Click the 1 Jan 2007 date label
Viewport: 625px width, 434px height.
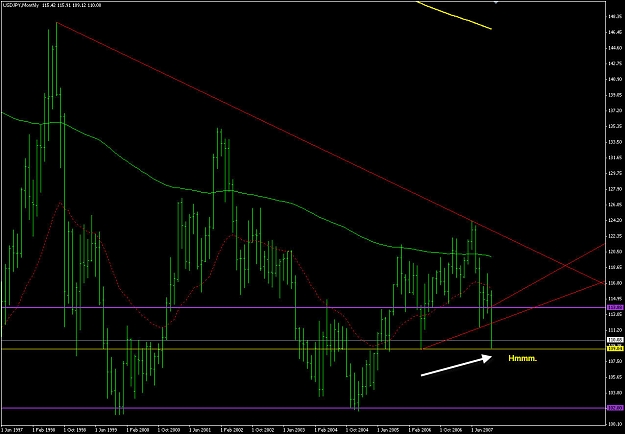(x=482, y=431)
